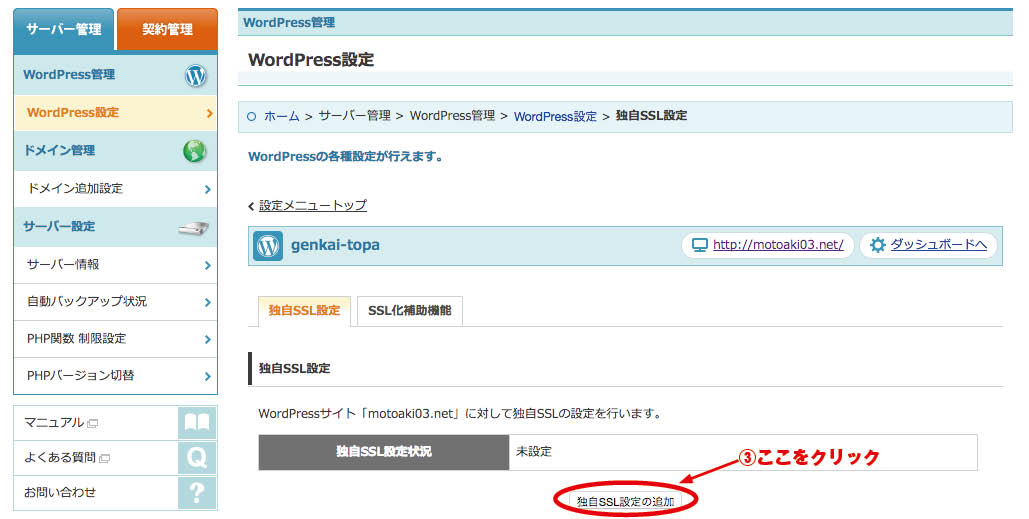
Task: Open the 独自SSL設定 tab
Action: (304, 311)
